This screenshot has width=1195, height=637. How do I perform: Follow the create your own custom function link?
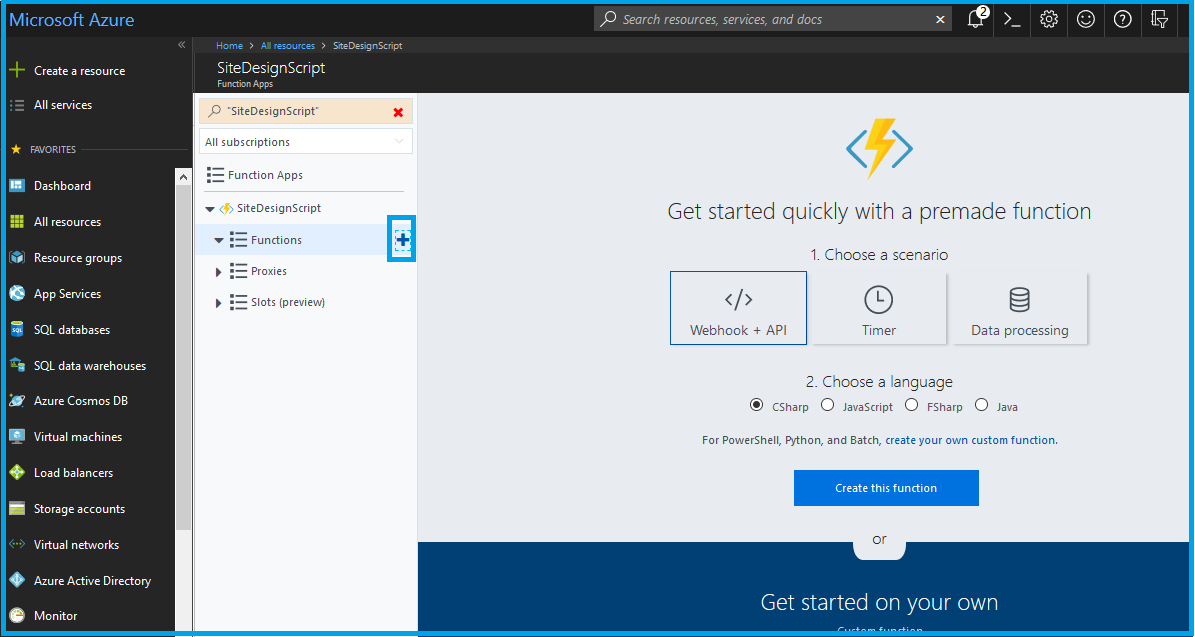pos(971,440)
